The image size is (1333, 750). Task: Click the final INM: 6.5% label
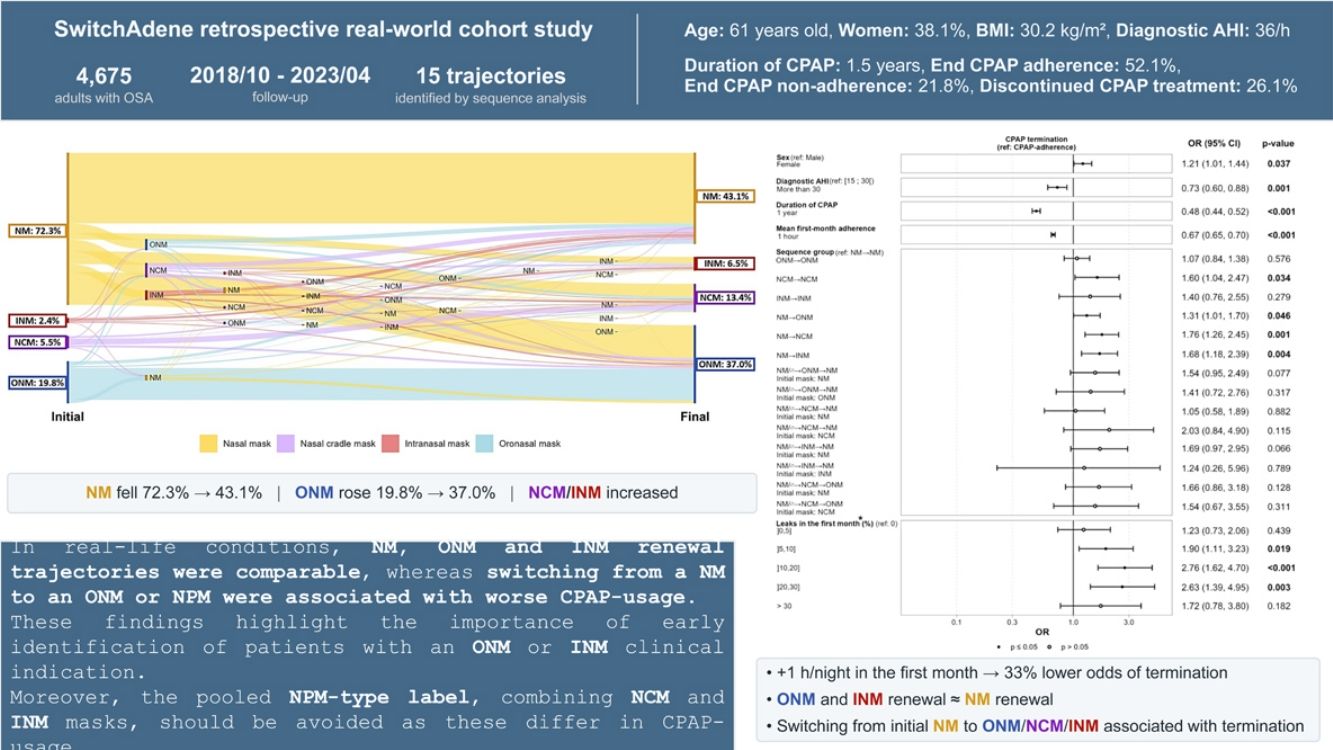pyautogui.click(x=725, y=264)
